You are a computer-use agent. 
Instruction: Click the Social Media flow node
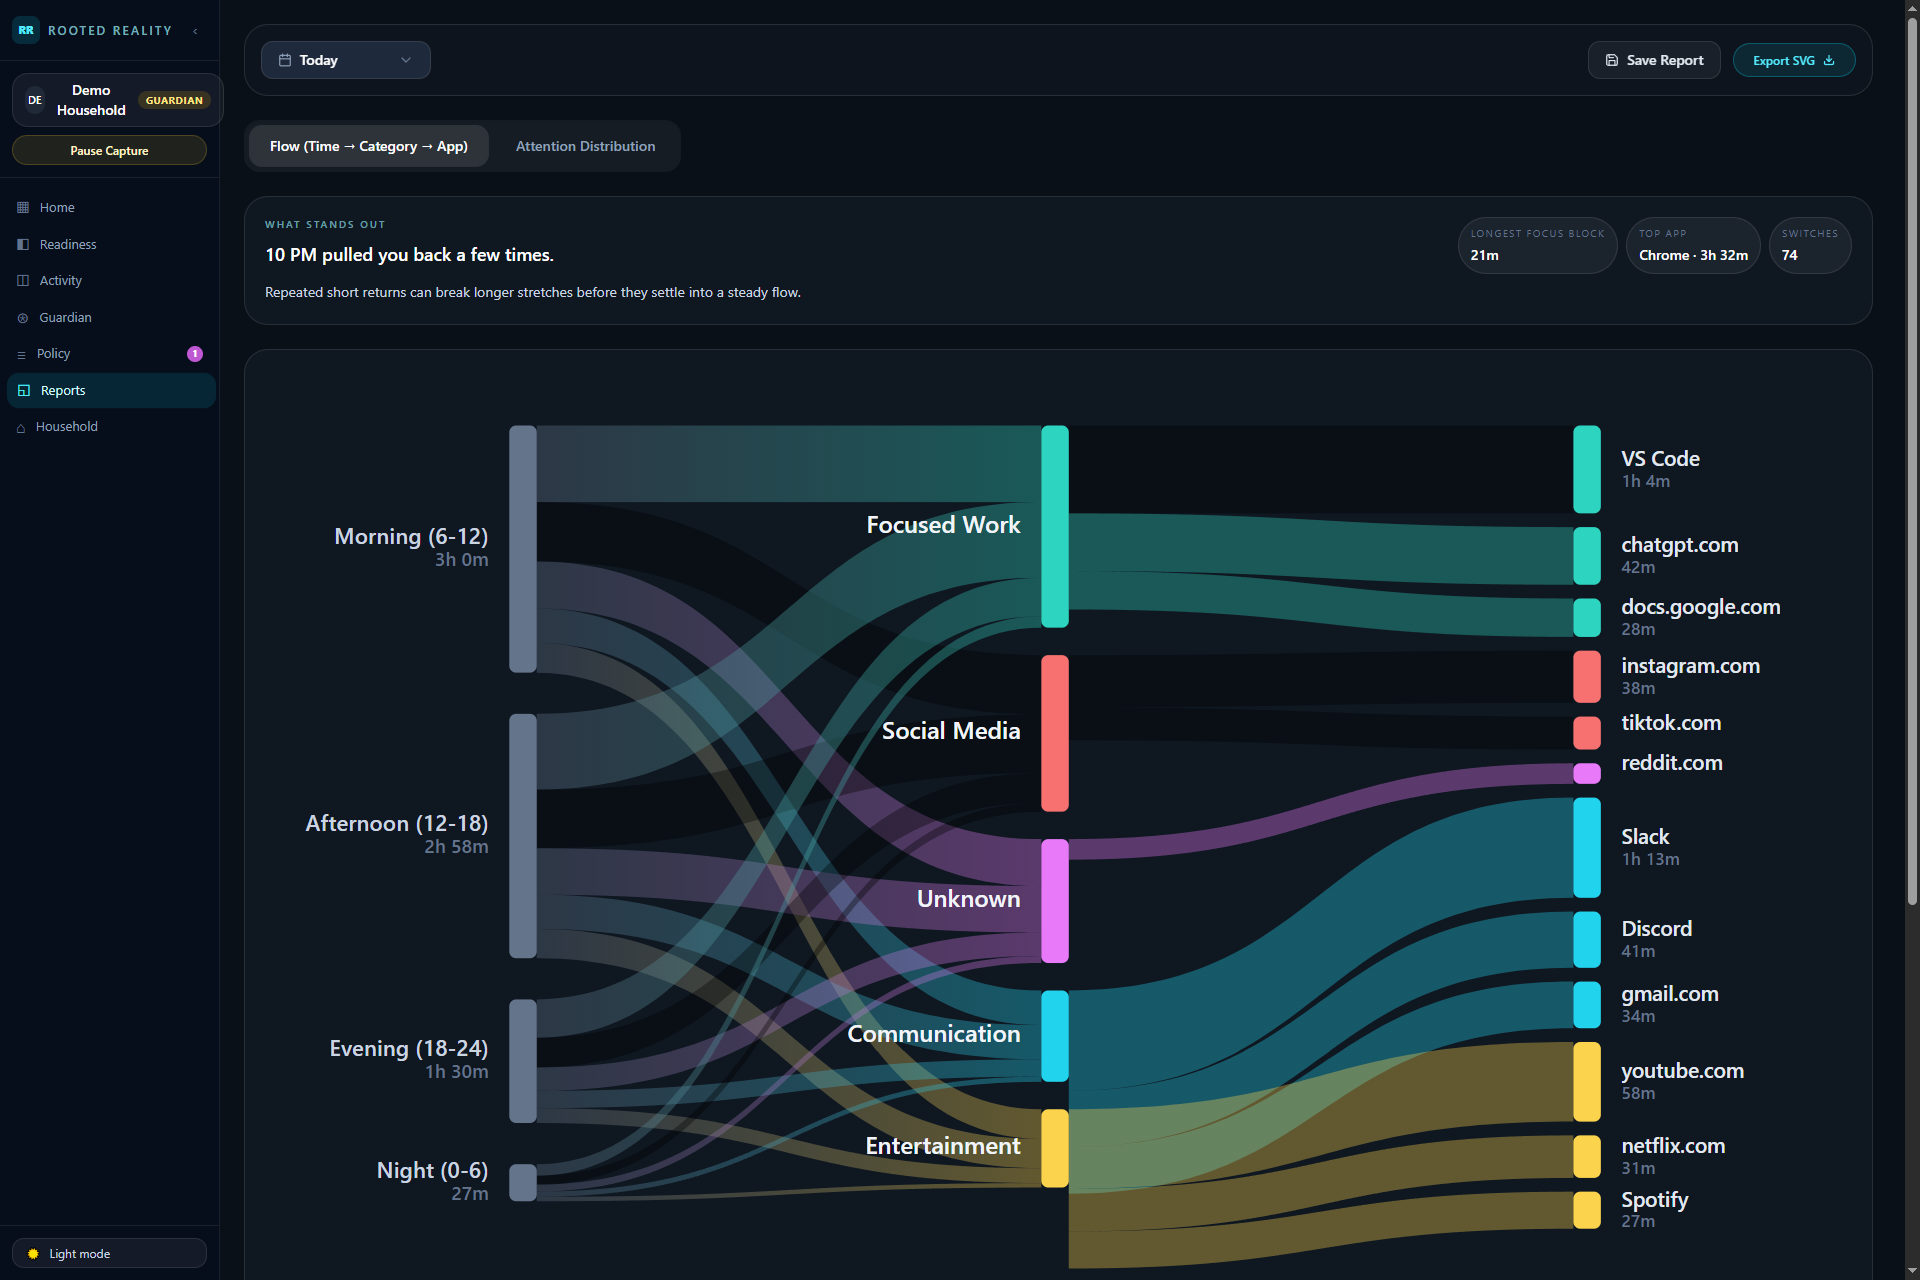tap(1054, 732)
